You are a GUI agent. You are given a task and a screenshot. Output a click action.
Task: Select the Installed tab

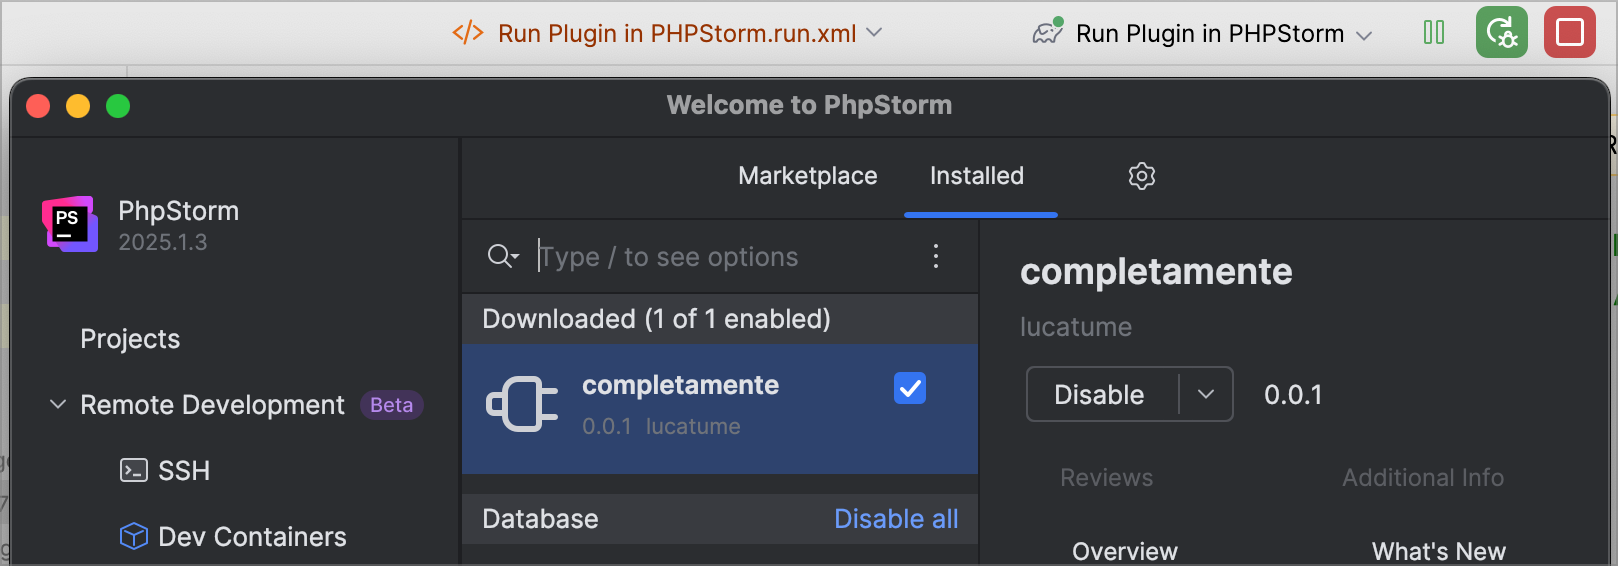click(977, 176)
